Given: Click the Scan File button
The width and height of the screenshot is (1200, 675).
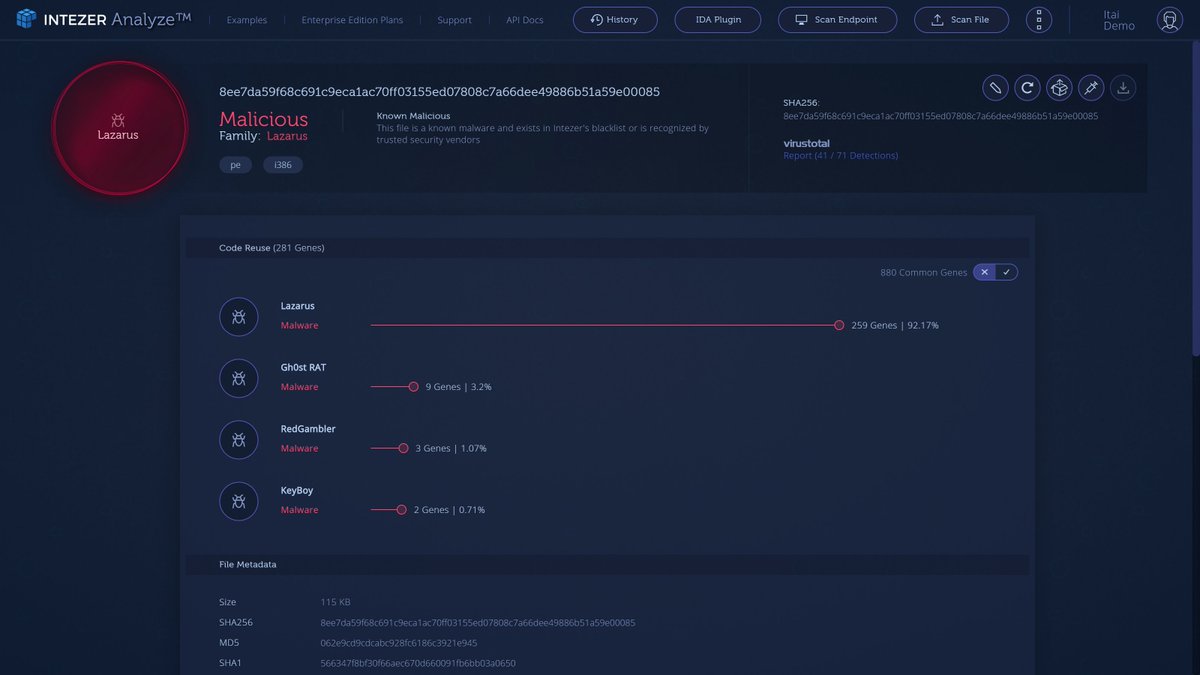Looking at the screenshot, I should [961, 20].
